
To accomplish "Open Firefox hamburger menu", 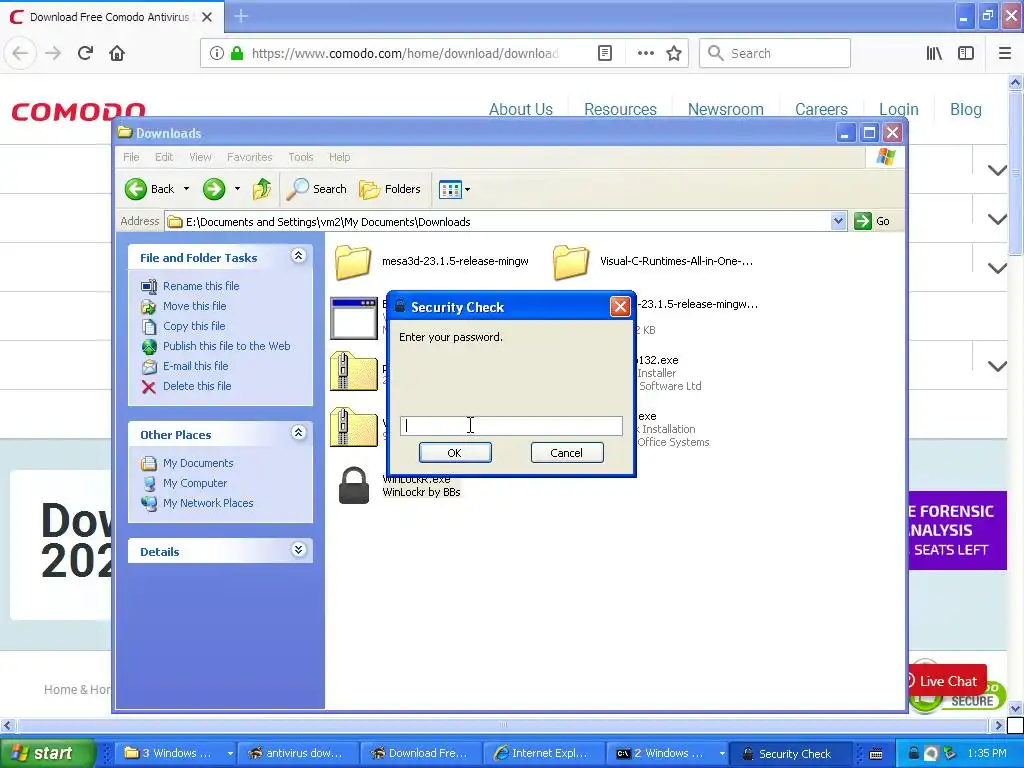I will [x=1004, y=53].
